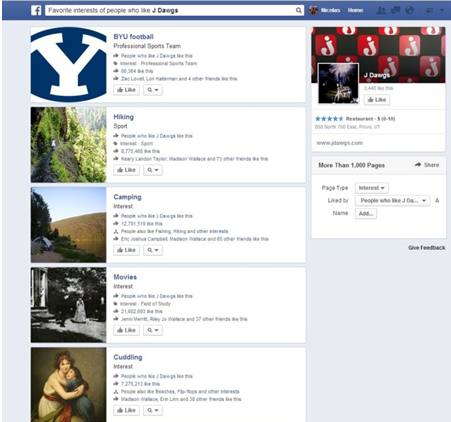Open search dropdown for Cuddling
The width and height of the screenshot is (451, 422).
[153, 410]
